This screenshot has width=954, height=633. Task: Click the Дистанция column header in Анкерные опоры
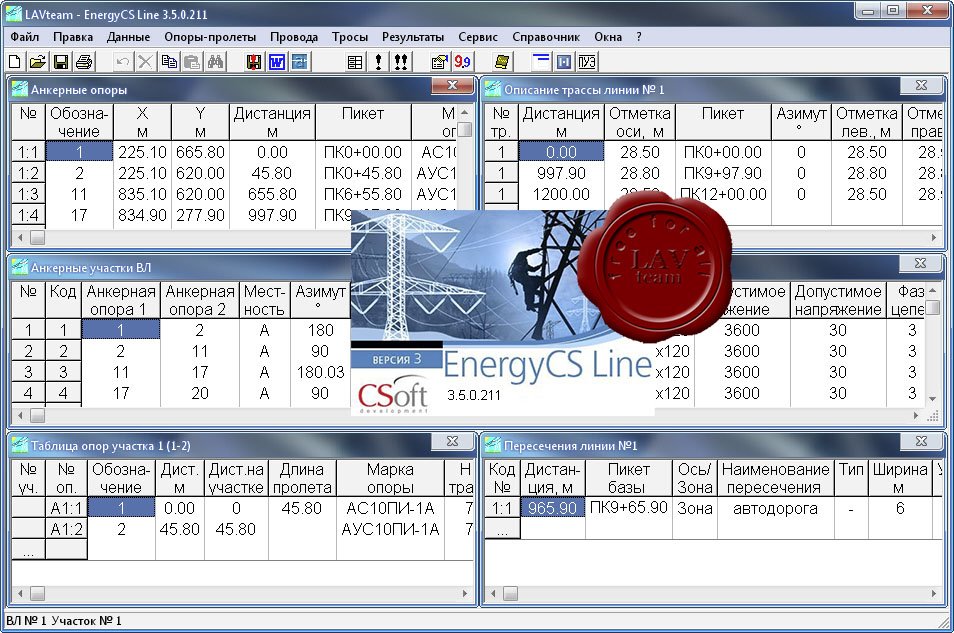click(x=272, y=122)
